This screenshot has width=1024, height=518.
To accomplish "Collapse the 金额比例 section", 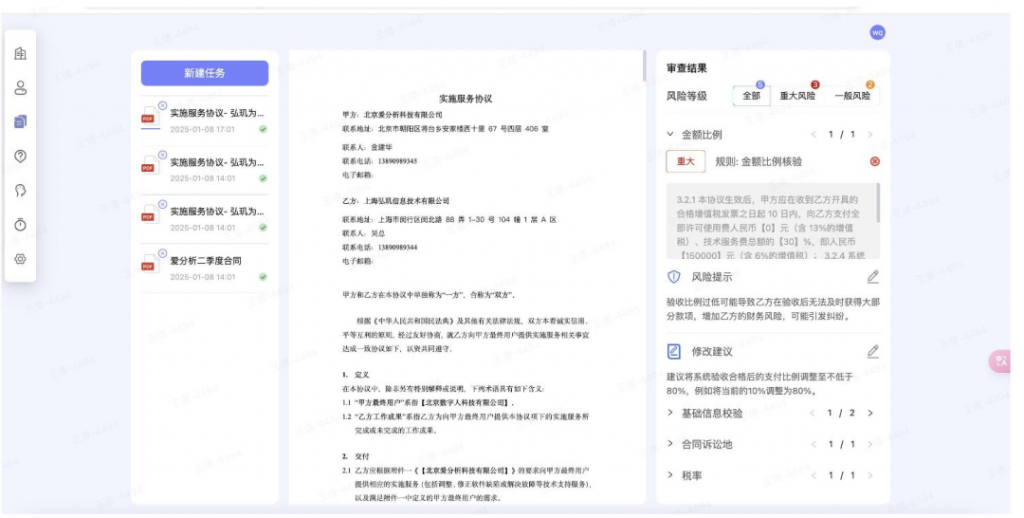I will pyautogui.click(x=671, y=134).
